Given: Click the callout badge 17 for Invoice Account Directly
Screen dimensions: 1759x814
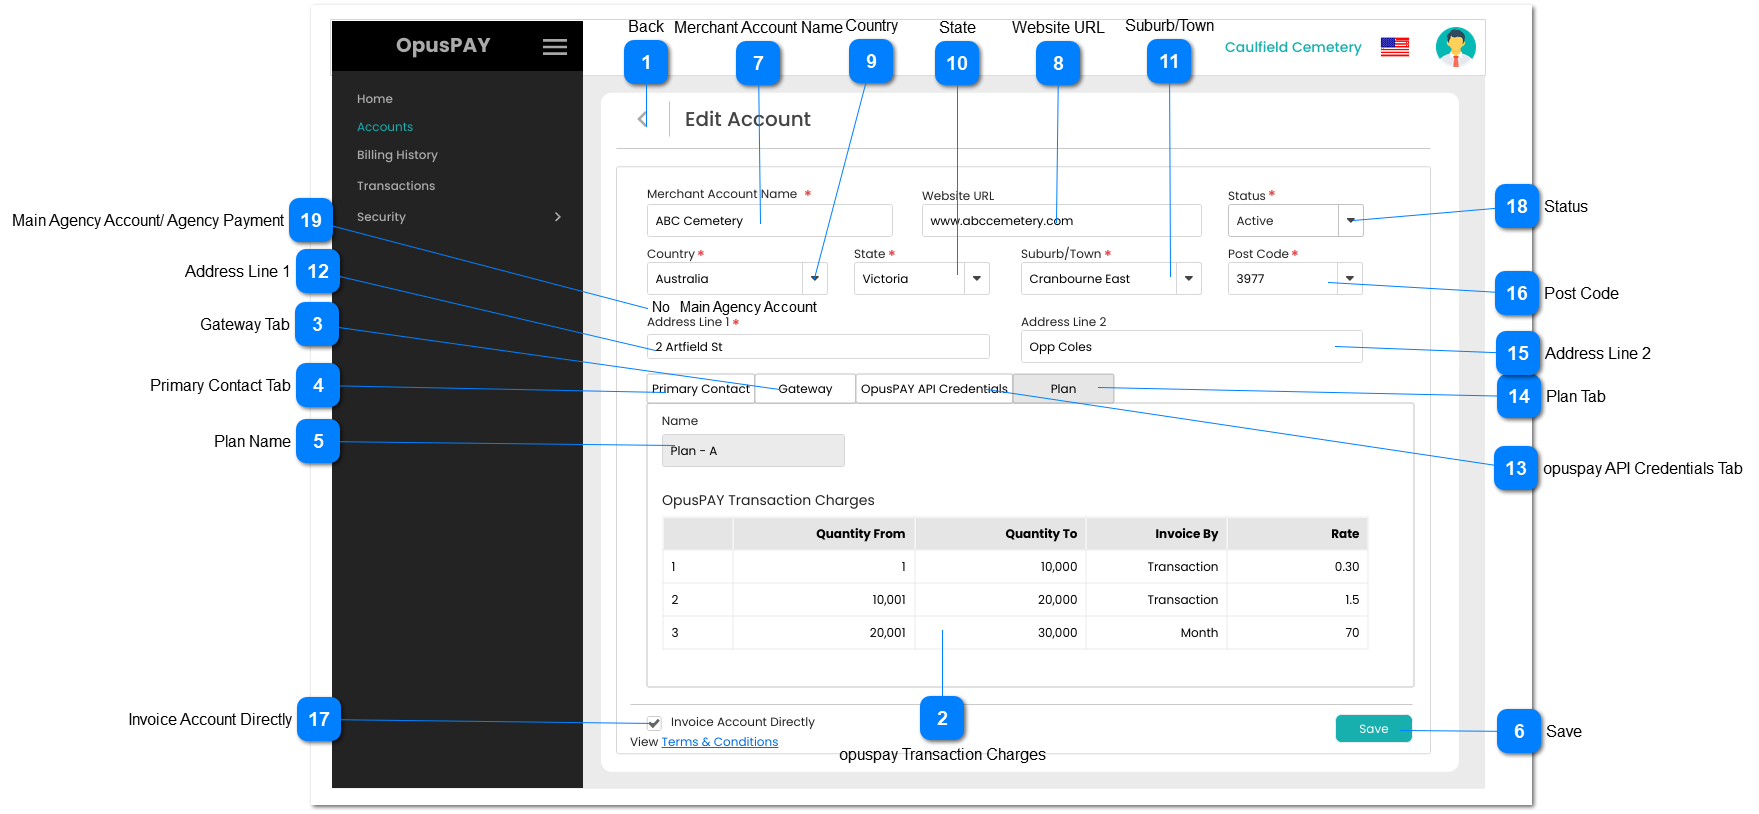Looking at the screenshot, I should pyautogui.click(x=319, y=719).
